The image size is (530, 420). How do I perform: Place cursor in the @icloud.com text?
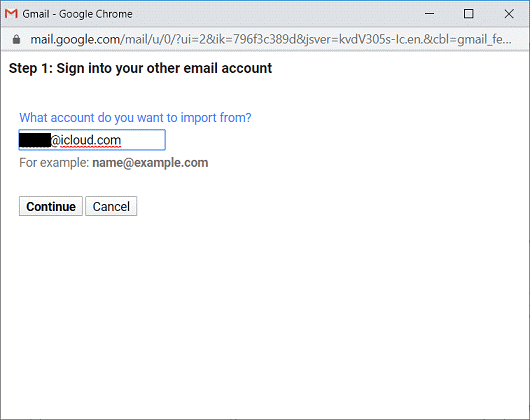[x=86, y=140]
